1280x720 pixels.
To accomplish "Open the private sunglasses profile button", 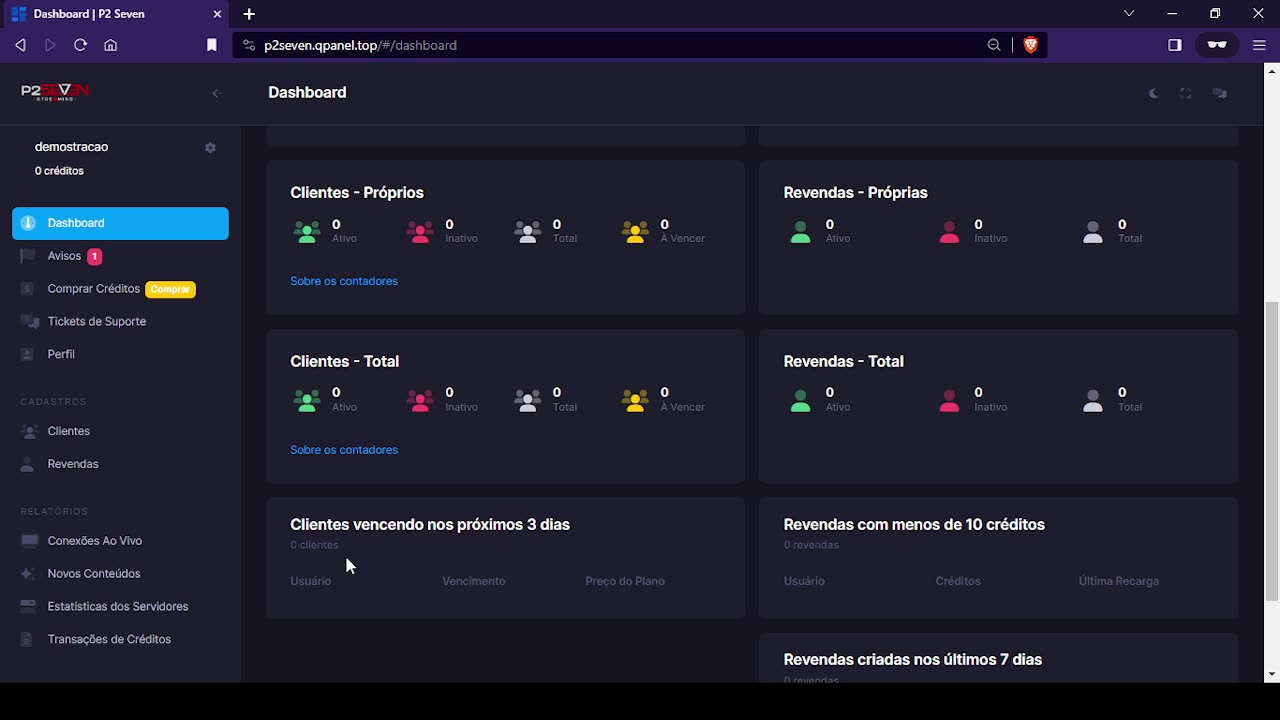I will (1217, 45).
